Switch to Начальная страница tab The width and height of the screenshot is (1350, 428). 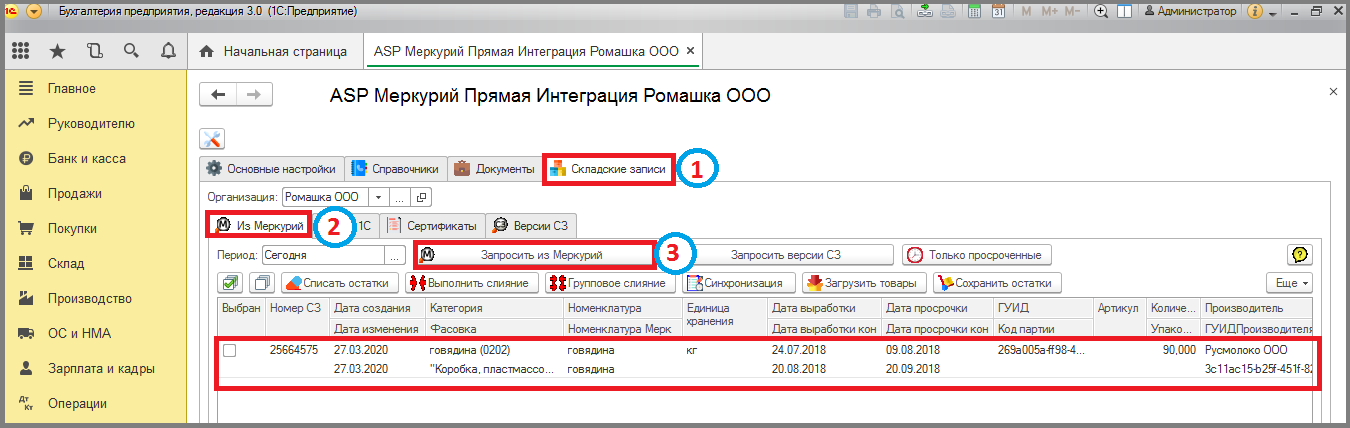point(274,51)
